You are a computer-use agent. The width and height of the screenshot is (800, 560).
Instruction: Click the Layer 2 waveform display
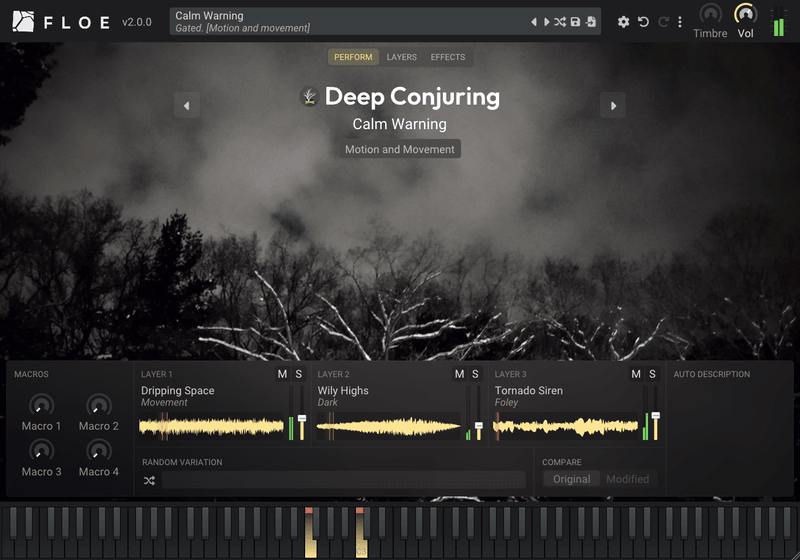click(388, 426)
